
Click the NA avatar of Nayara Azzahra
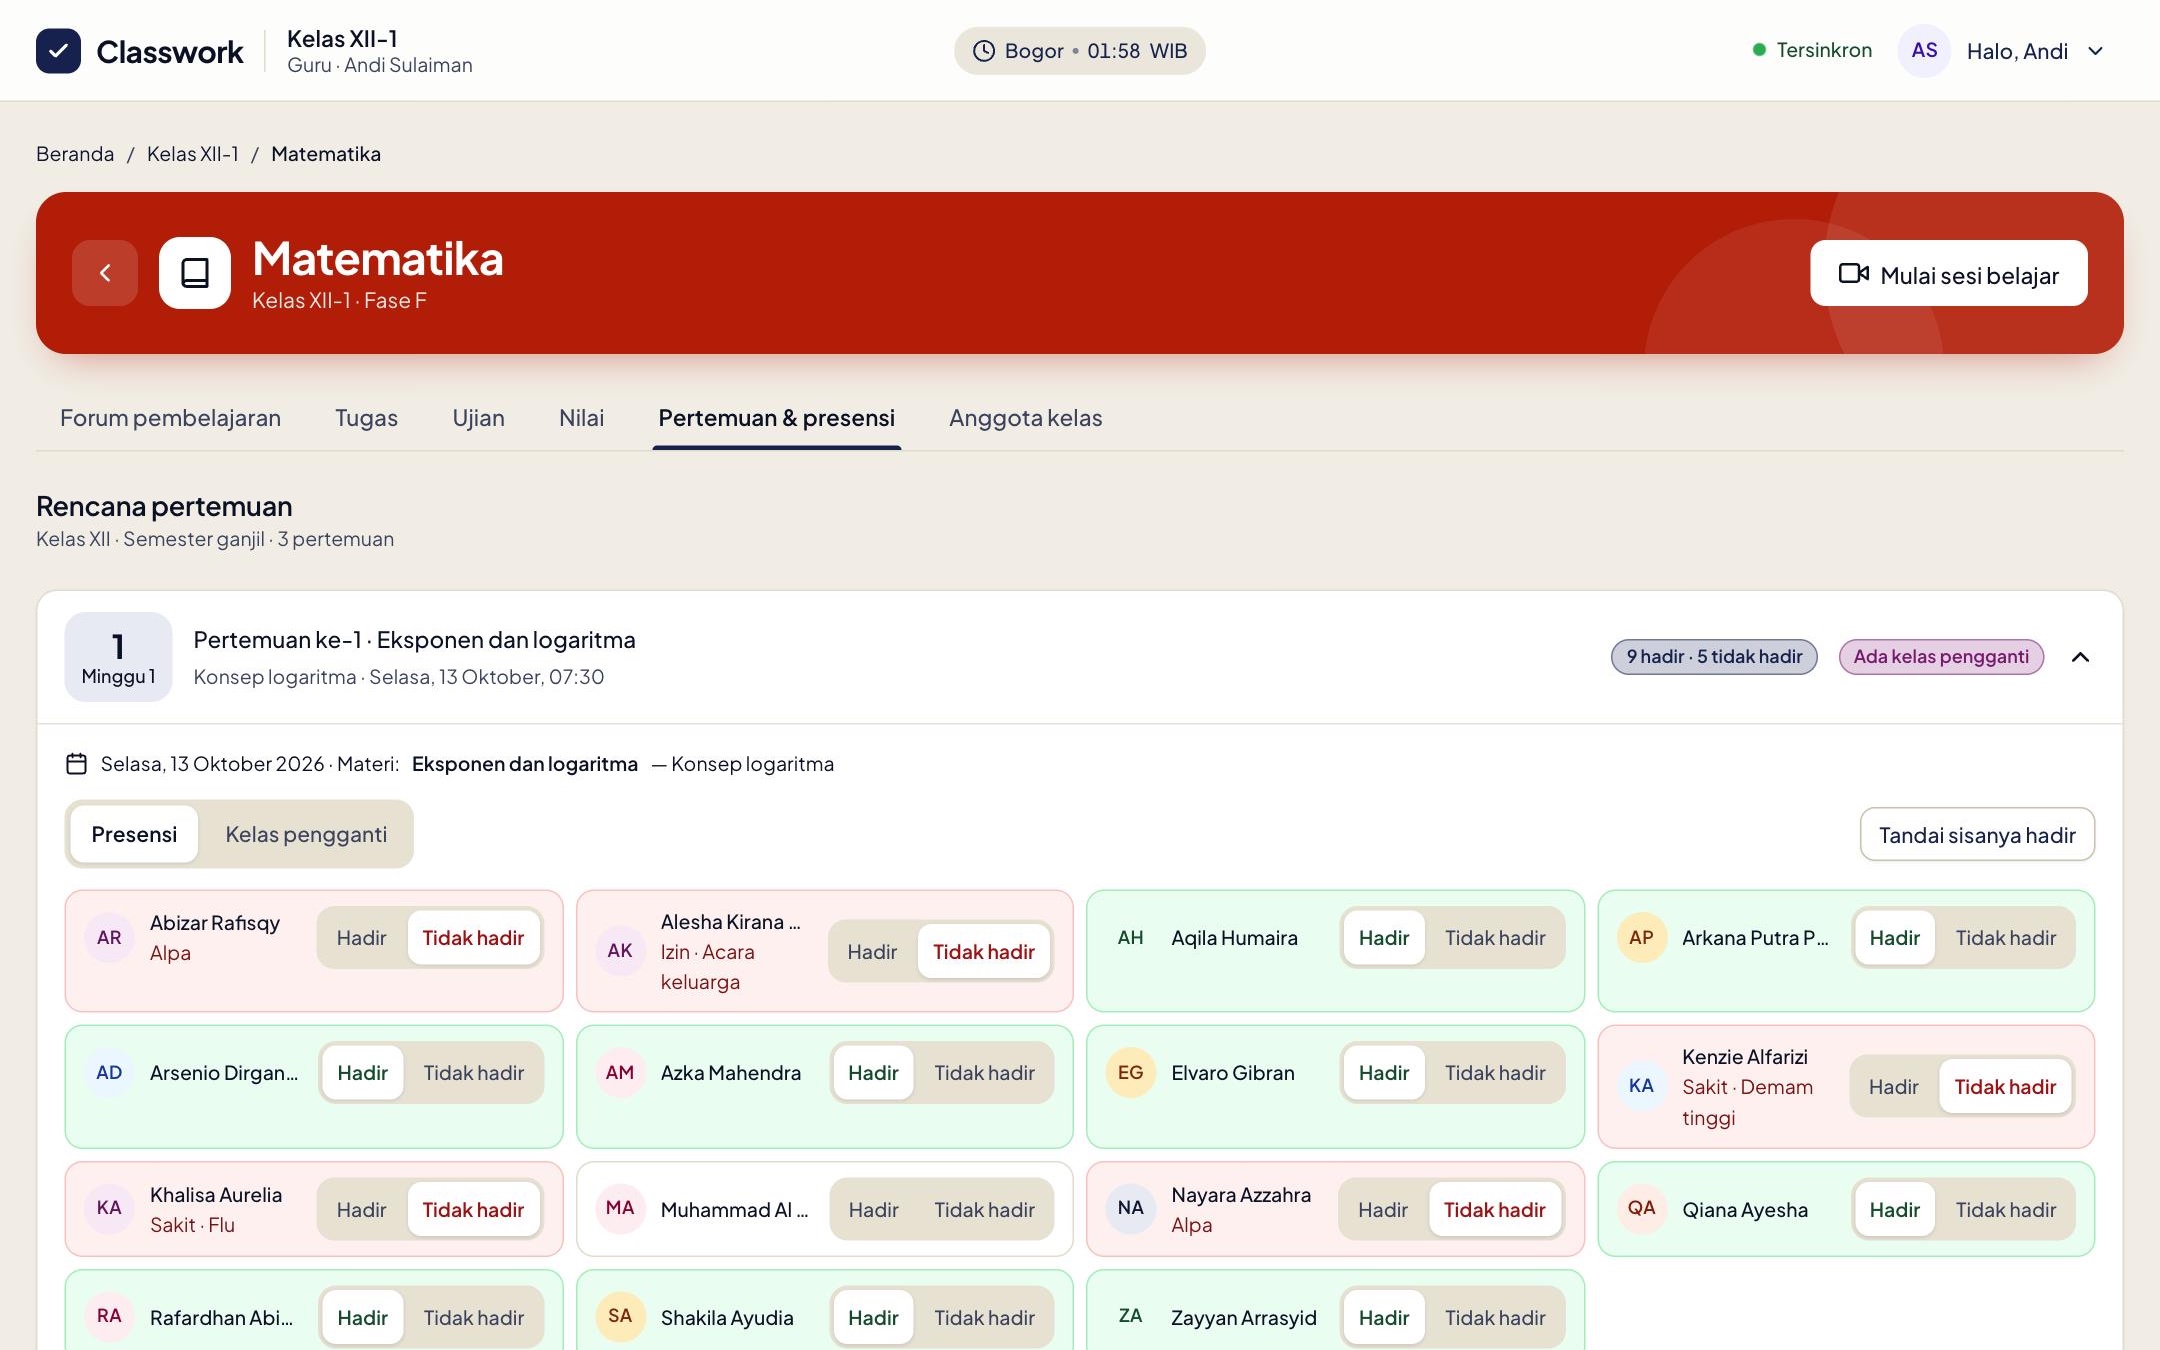pyautogui.click(x=1130, y=1208)
